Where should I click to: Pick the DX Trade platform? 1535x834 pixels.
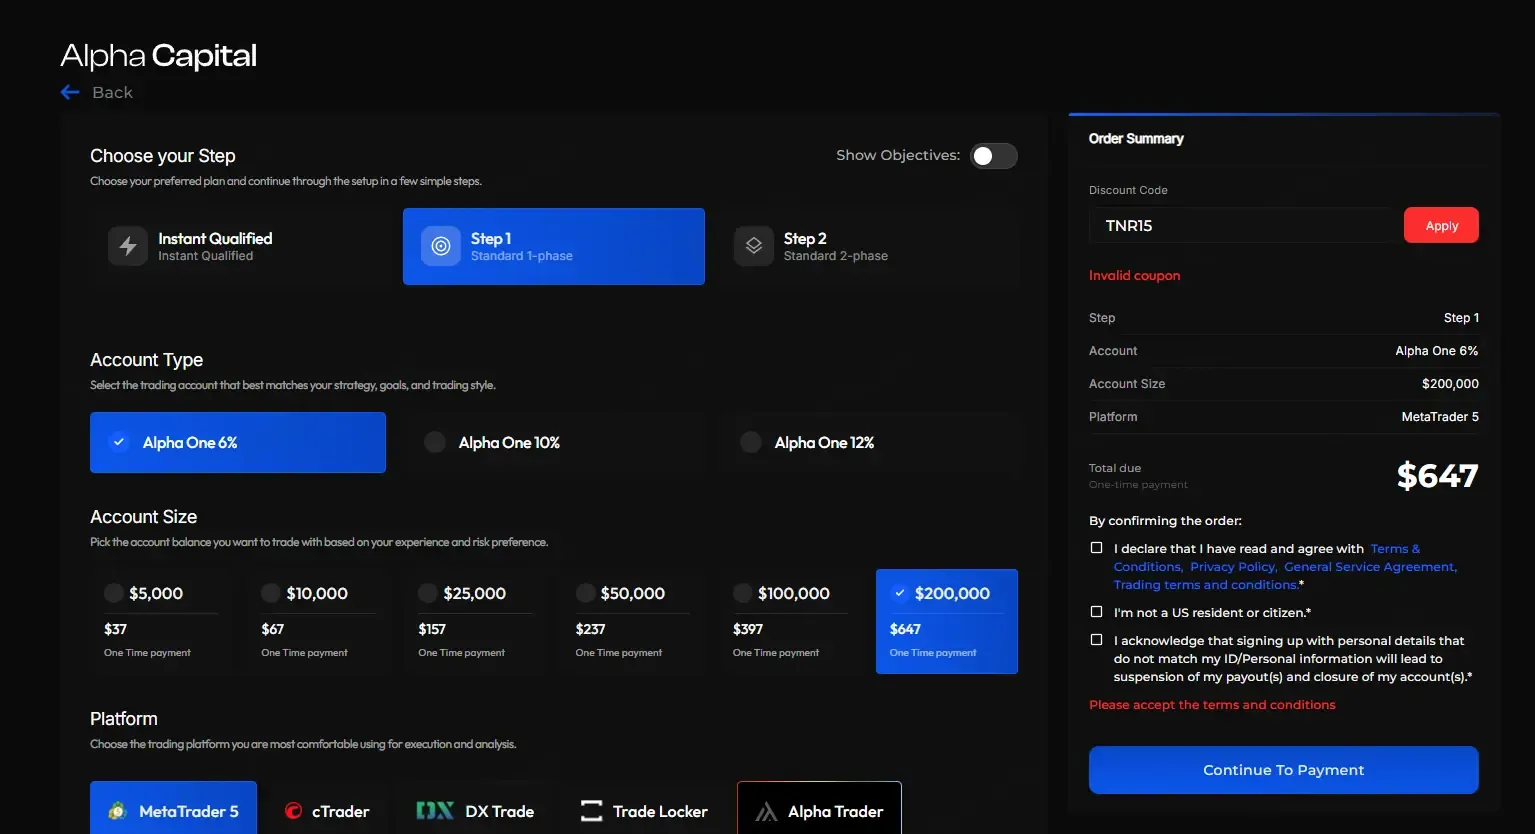pyautogui.click(x=476, y=811)
